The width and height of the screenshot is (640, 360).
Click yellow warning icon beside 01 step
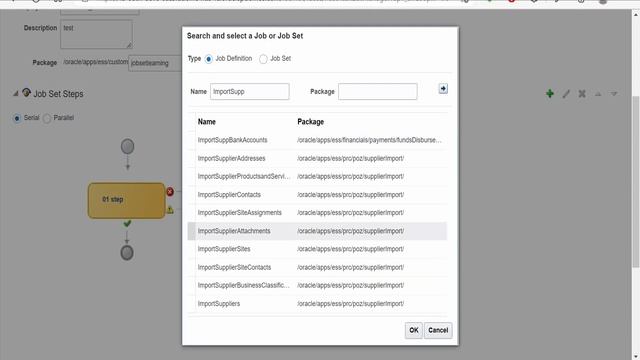coord(170,210)
